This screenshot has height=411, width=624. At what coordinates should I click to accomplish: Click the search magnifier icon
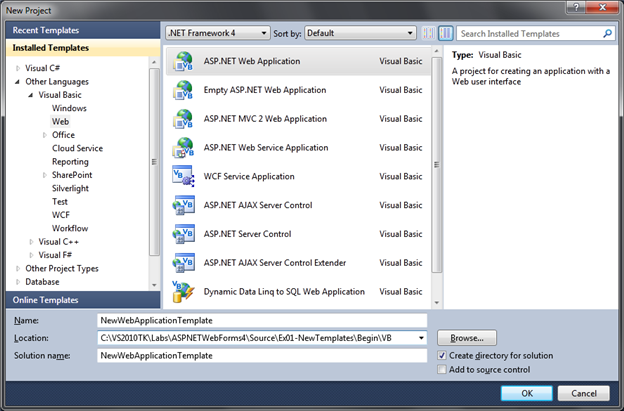coord(607,33)
